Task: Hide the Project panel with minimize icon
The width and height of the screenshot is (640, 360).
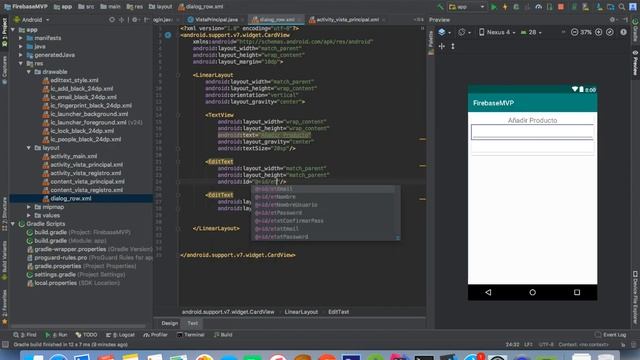Action: coord(146,20)
